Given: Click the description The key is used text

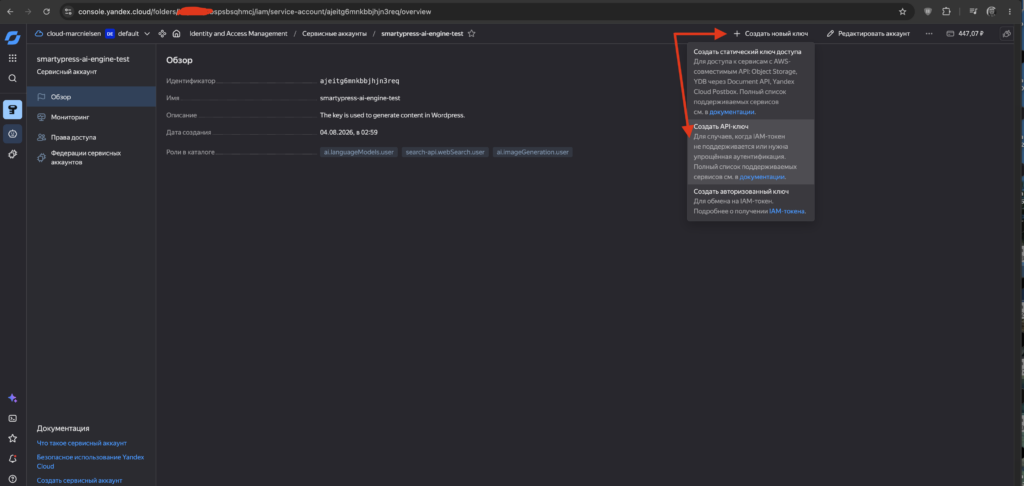Looking at the screenshot, I should tap(392, 115).
